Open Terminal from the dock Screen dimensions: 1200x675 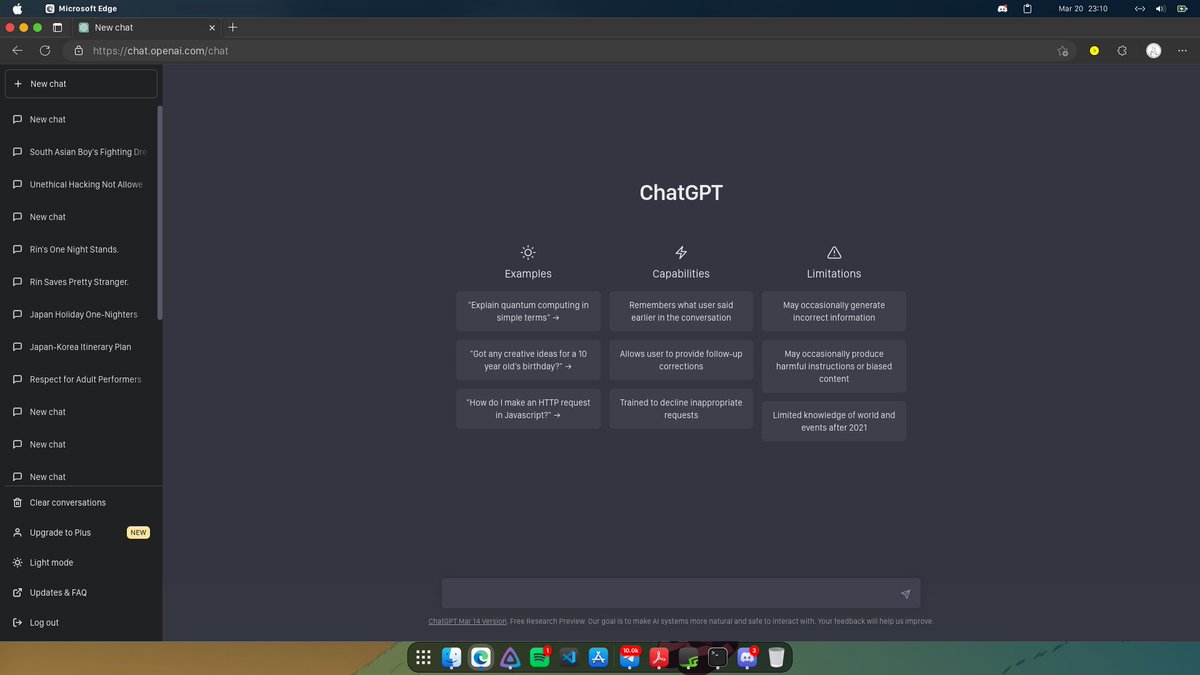point(717,657)
